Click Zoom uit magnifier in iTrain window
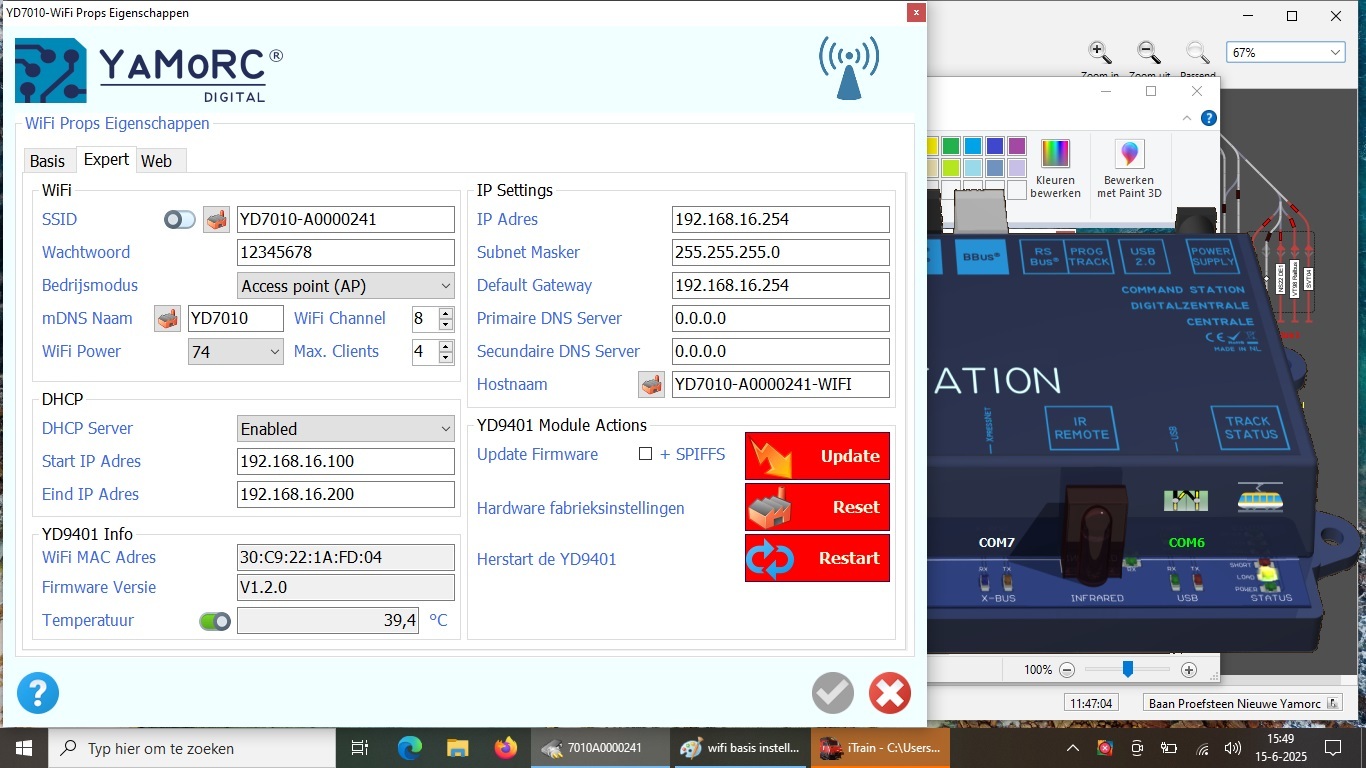The image size is (1366, 768). [1149, 53]
